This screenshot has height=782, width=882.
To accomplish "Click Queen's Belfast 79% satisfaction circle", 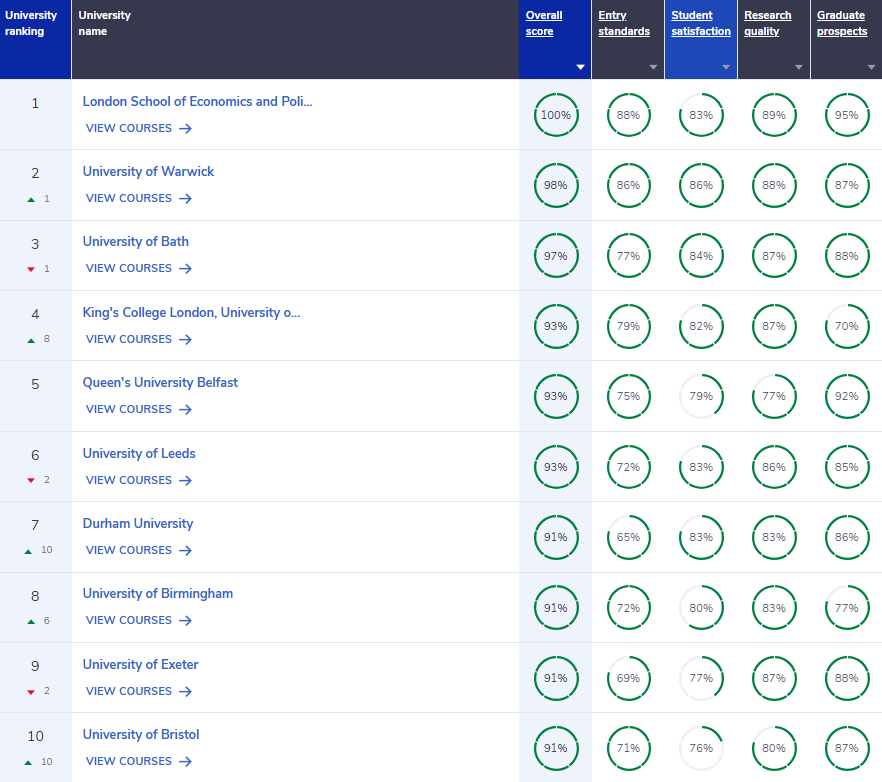I will [701, 396].
